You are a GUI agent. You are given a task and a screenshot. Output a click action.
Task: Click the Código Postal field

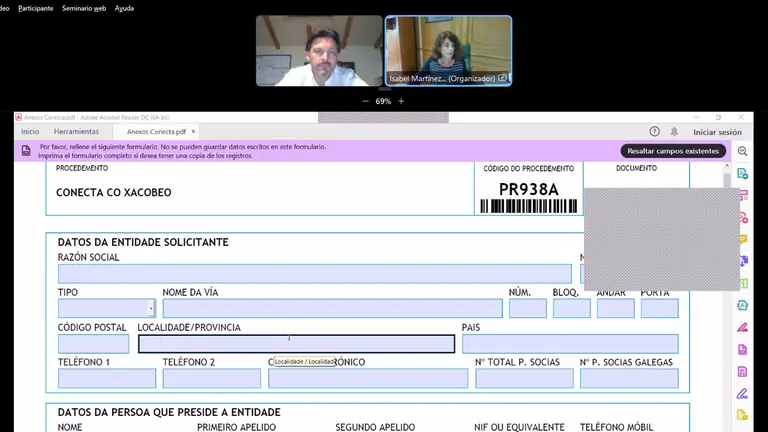tap(93, 344)
